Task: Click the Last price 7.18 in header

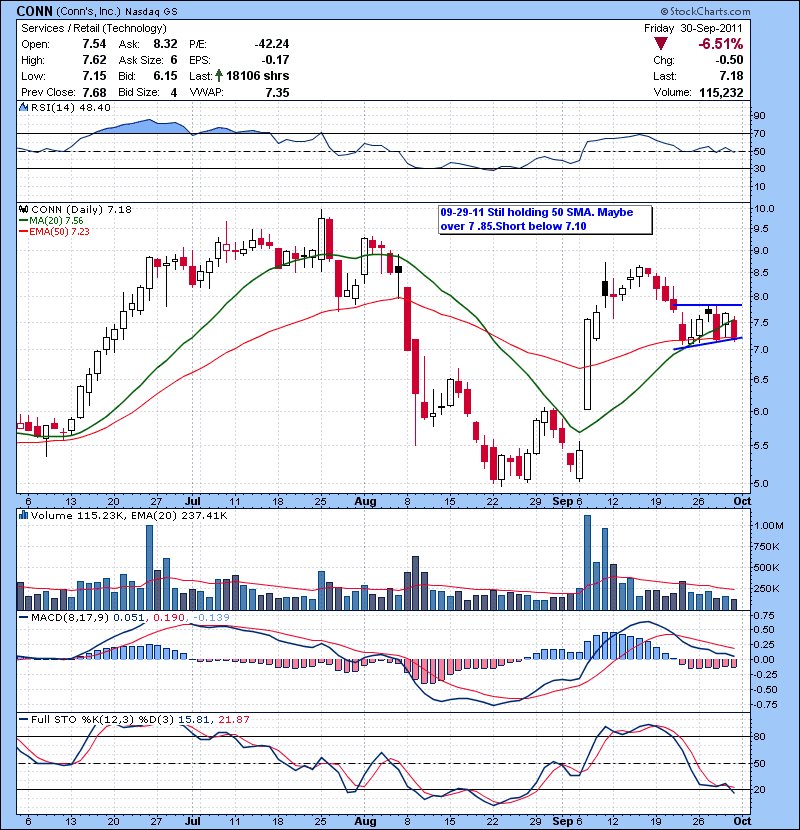Action: click(731, 76)
